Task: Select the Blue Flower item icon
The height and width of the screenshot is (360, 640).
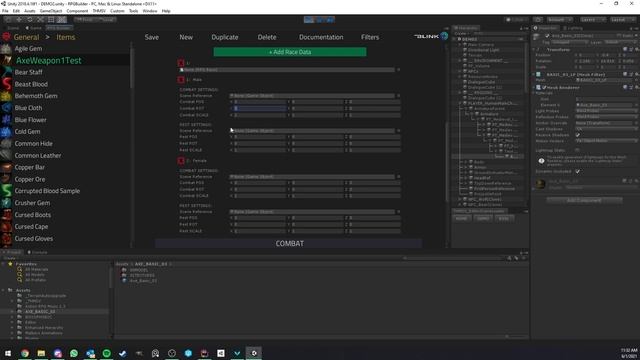Action: [6, 120]
